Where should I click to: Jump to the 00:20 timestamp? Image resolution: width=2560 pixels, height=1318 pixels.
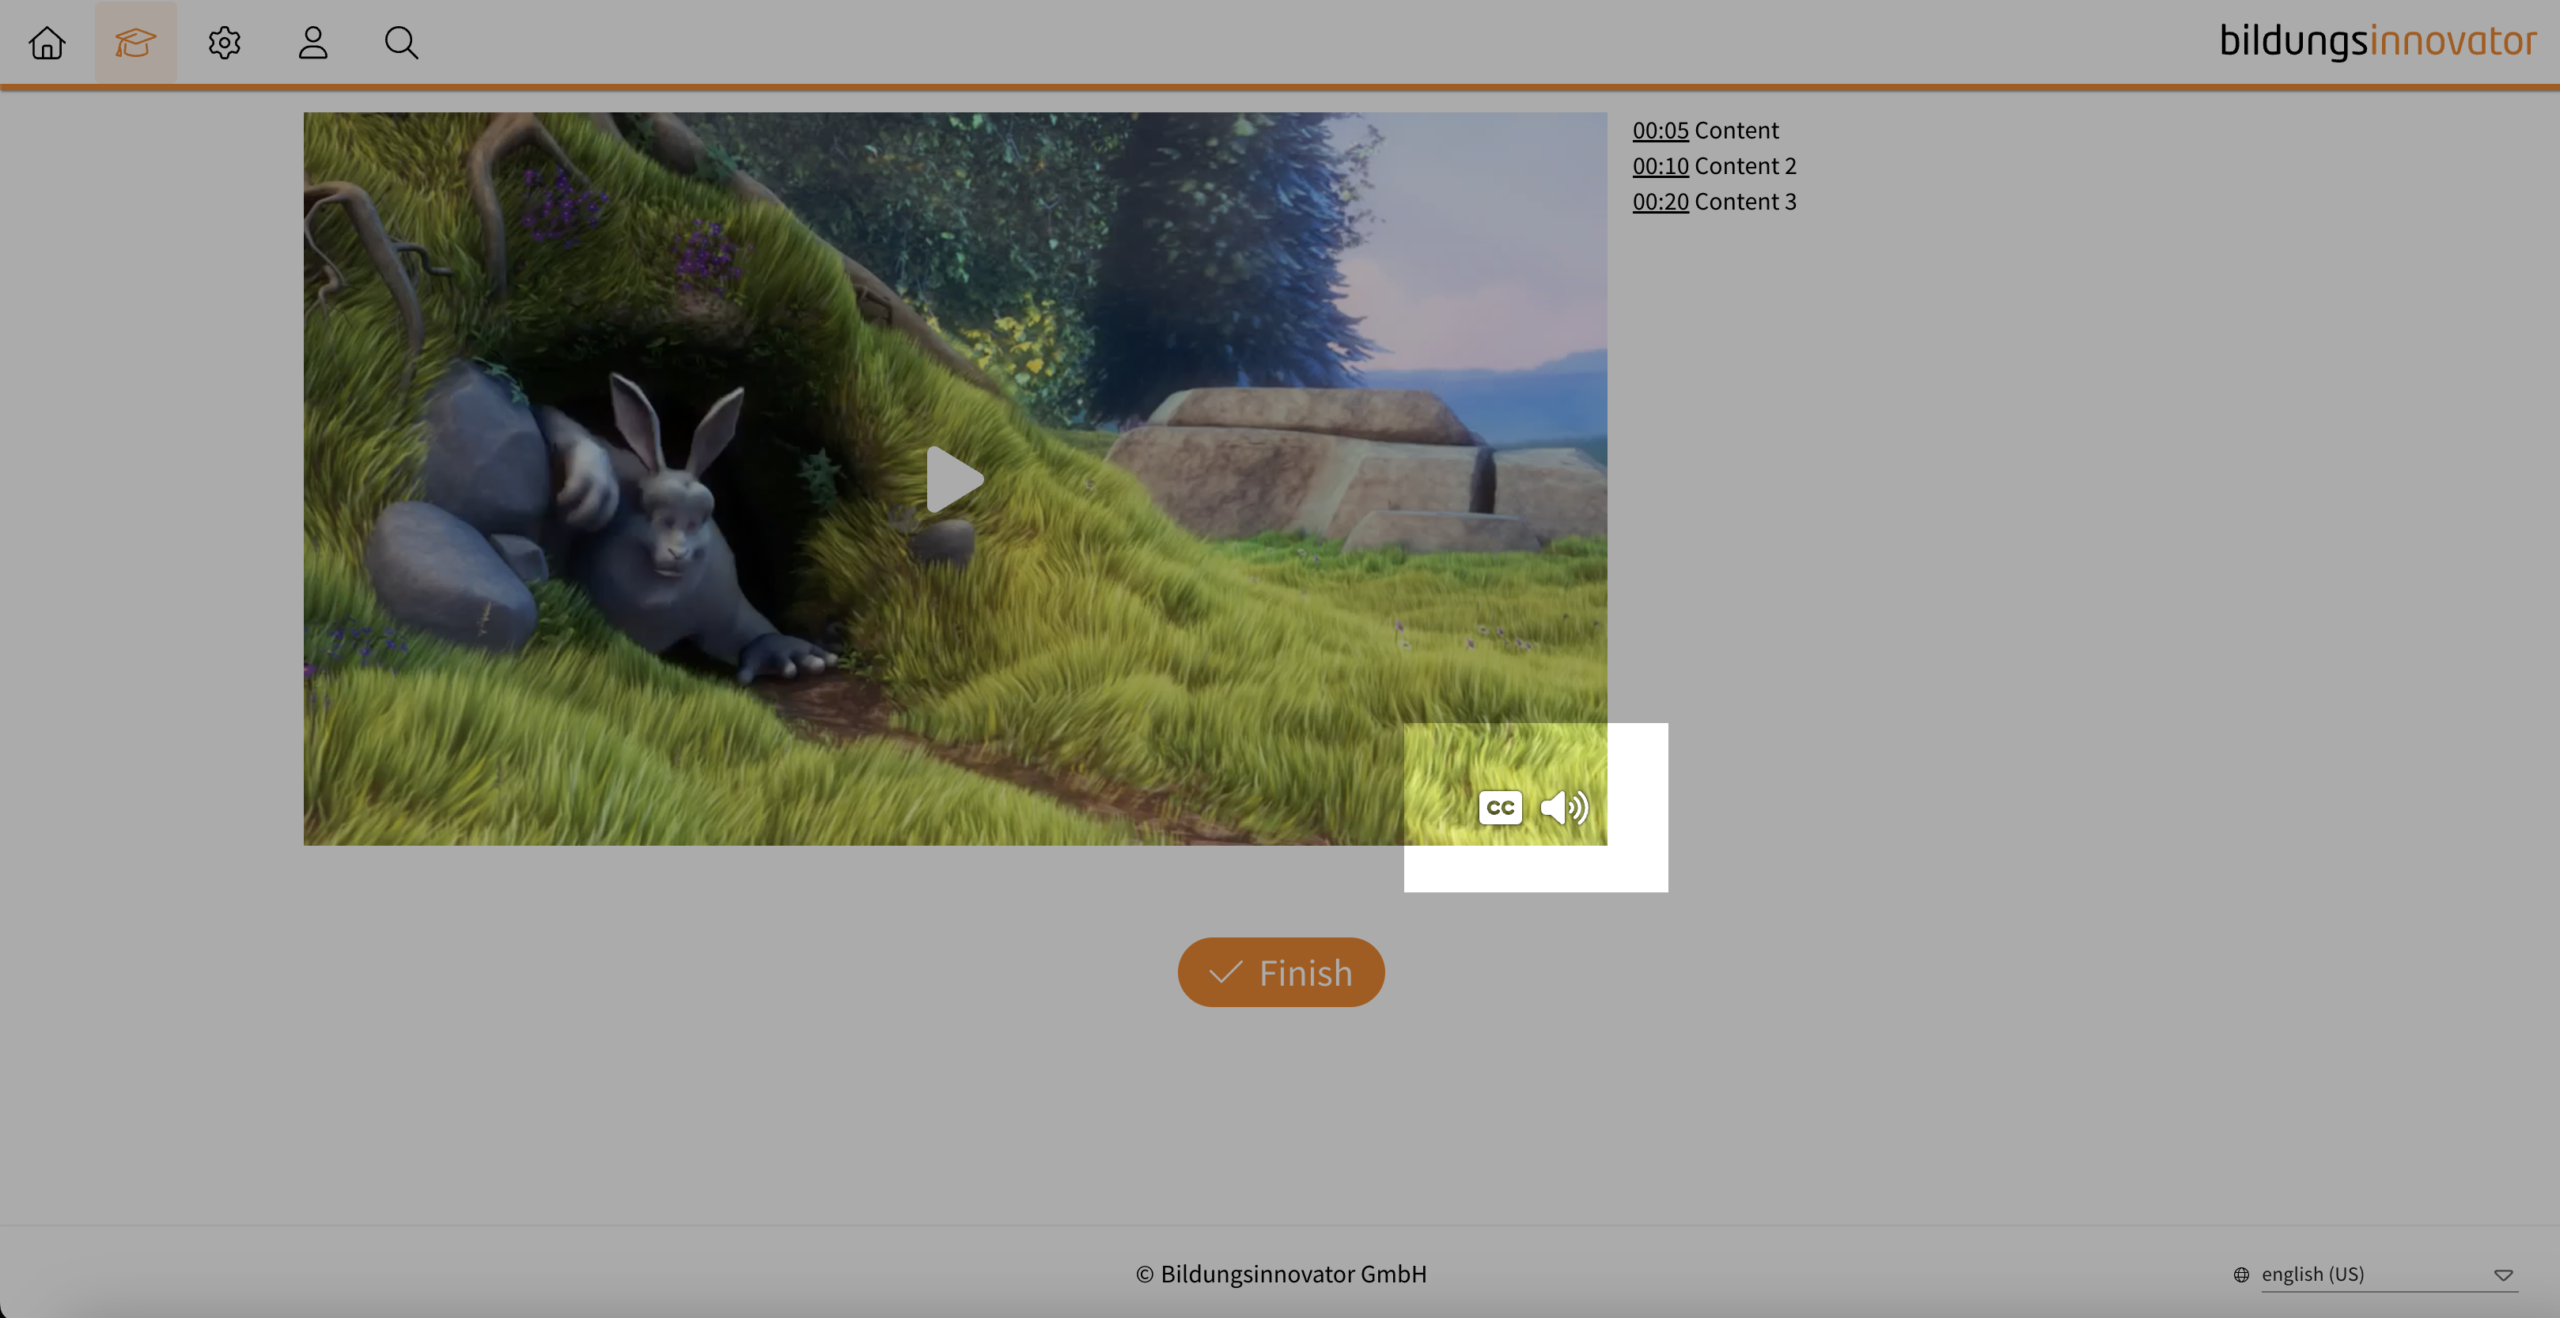tap(1660, 202)
